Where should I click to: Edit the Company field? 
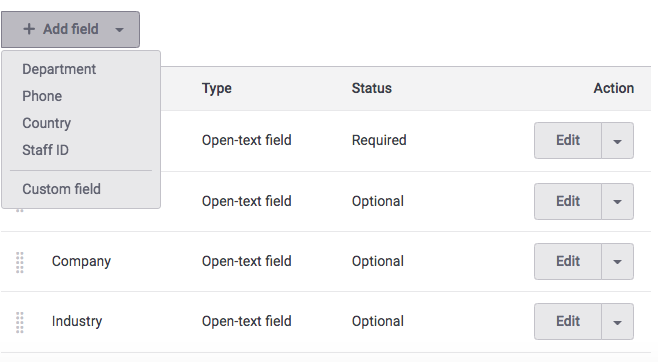[568, 261]
